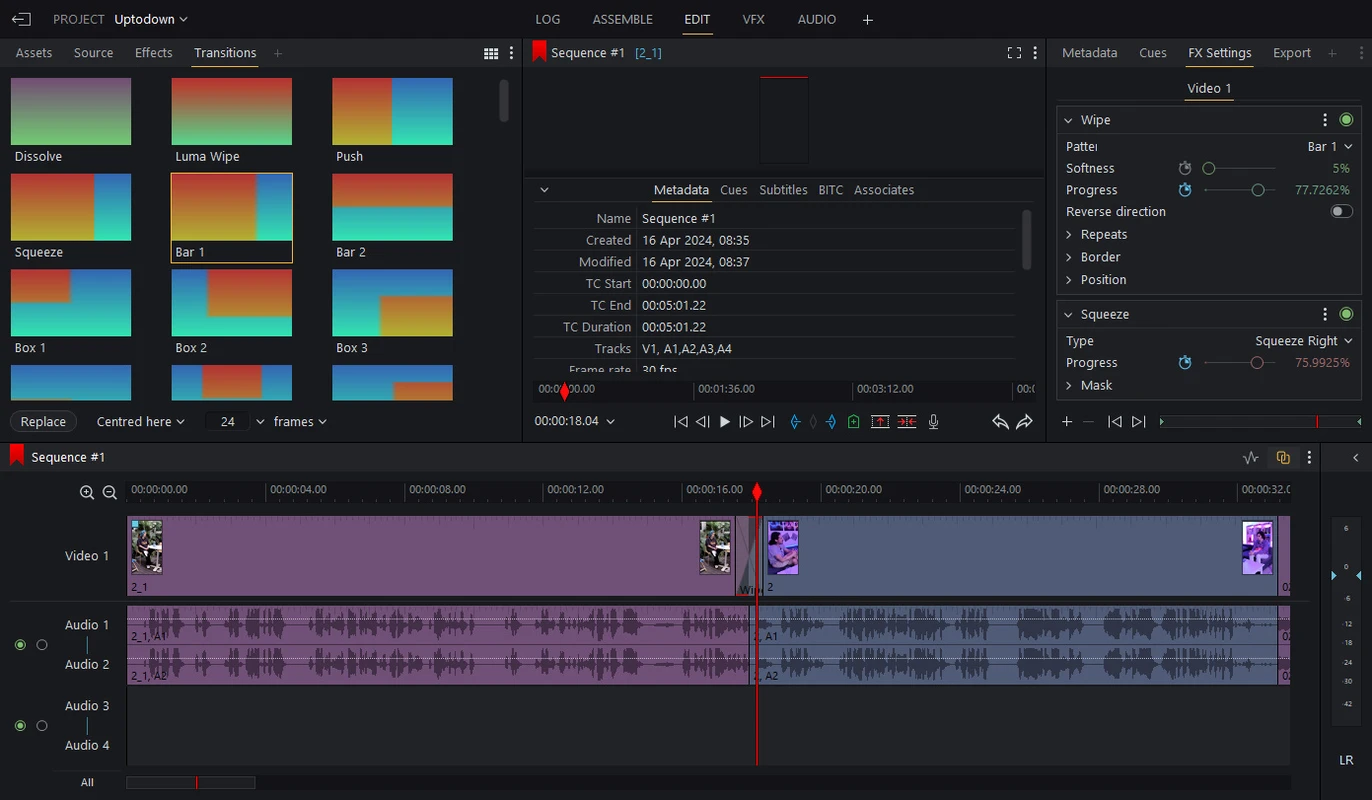Viewport: 1372px width, 800px height.
Task: Exit the project using the back arrow icon
Action: click(21, 19)
